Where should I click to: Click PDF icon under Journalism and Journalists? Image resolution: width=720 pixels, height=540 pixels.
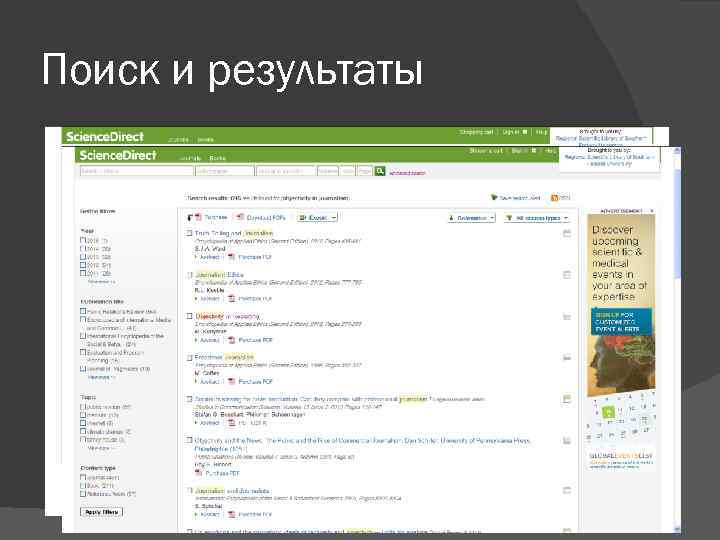[231, 514]
